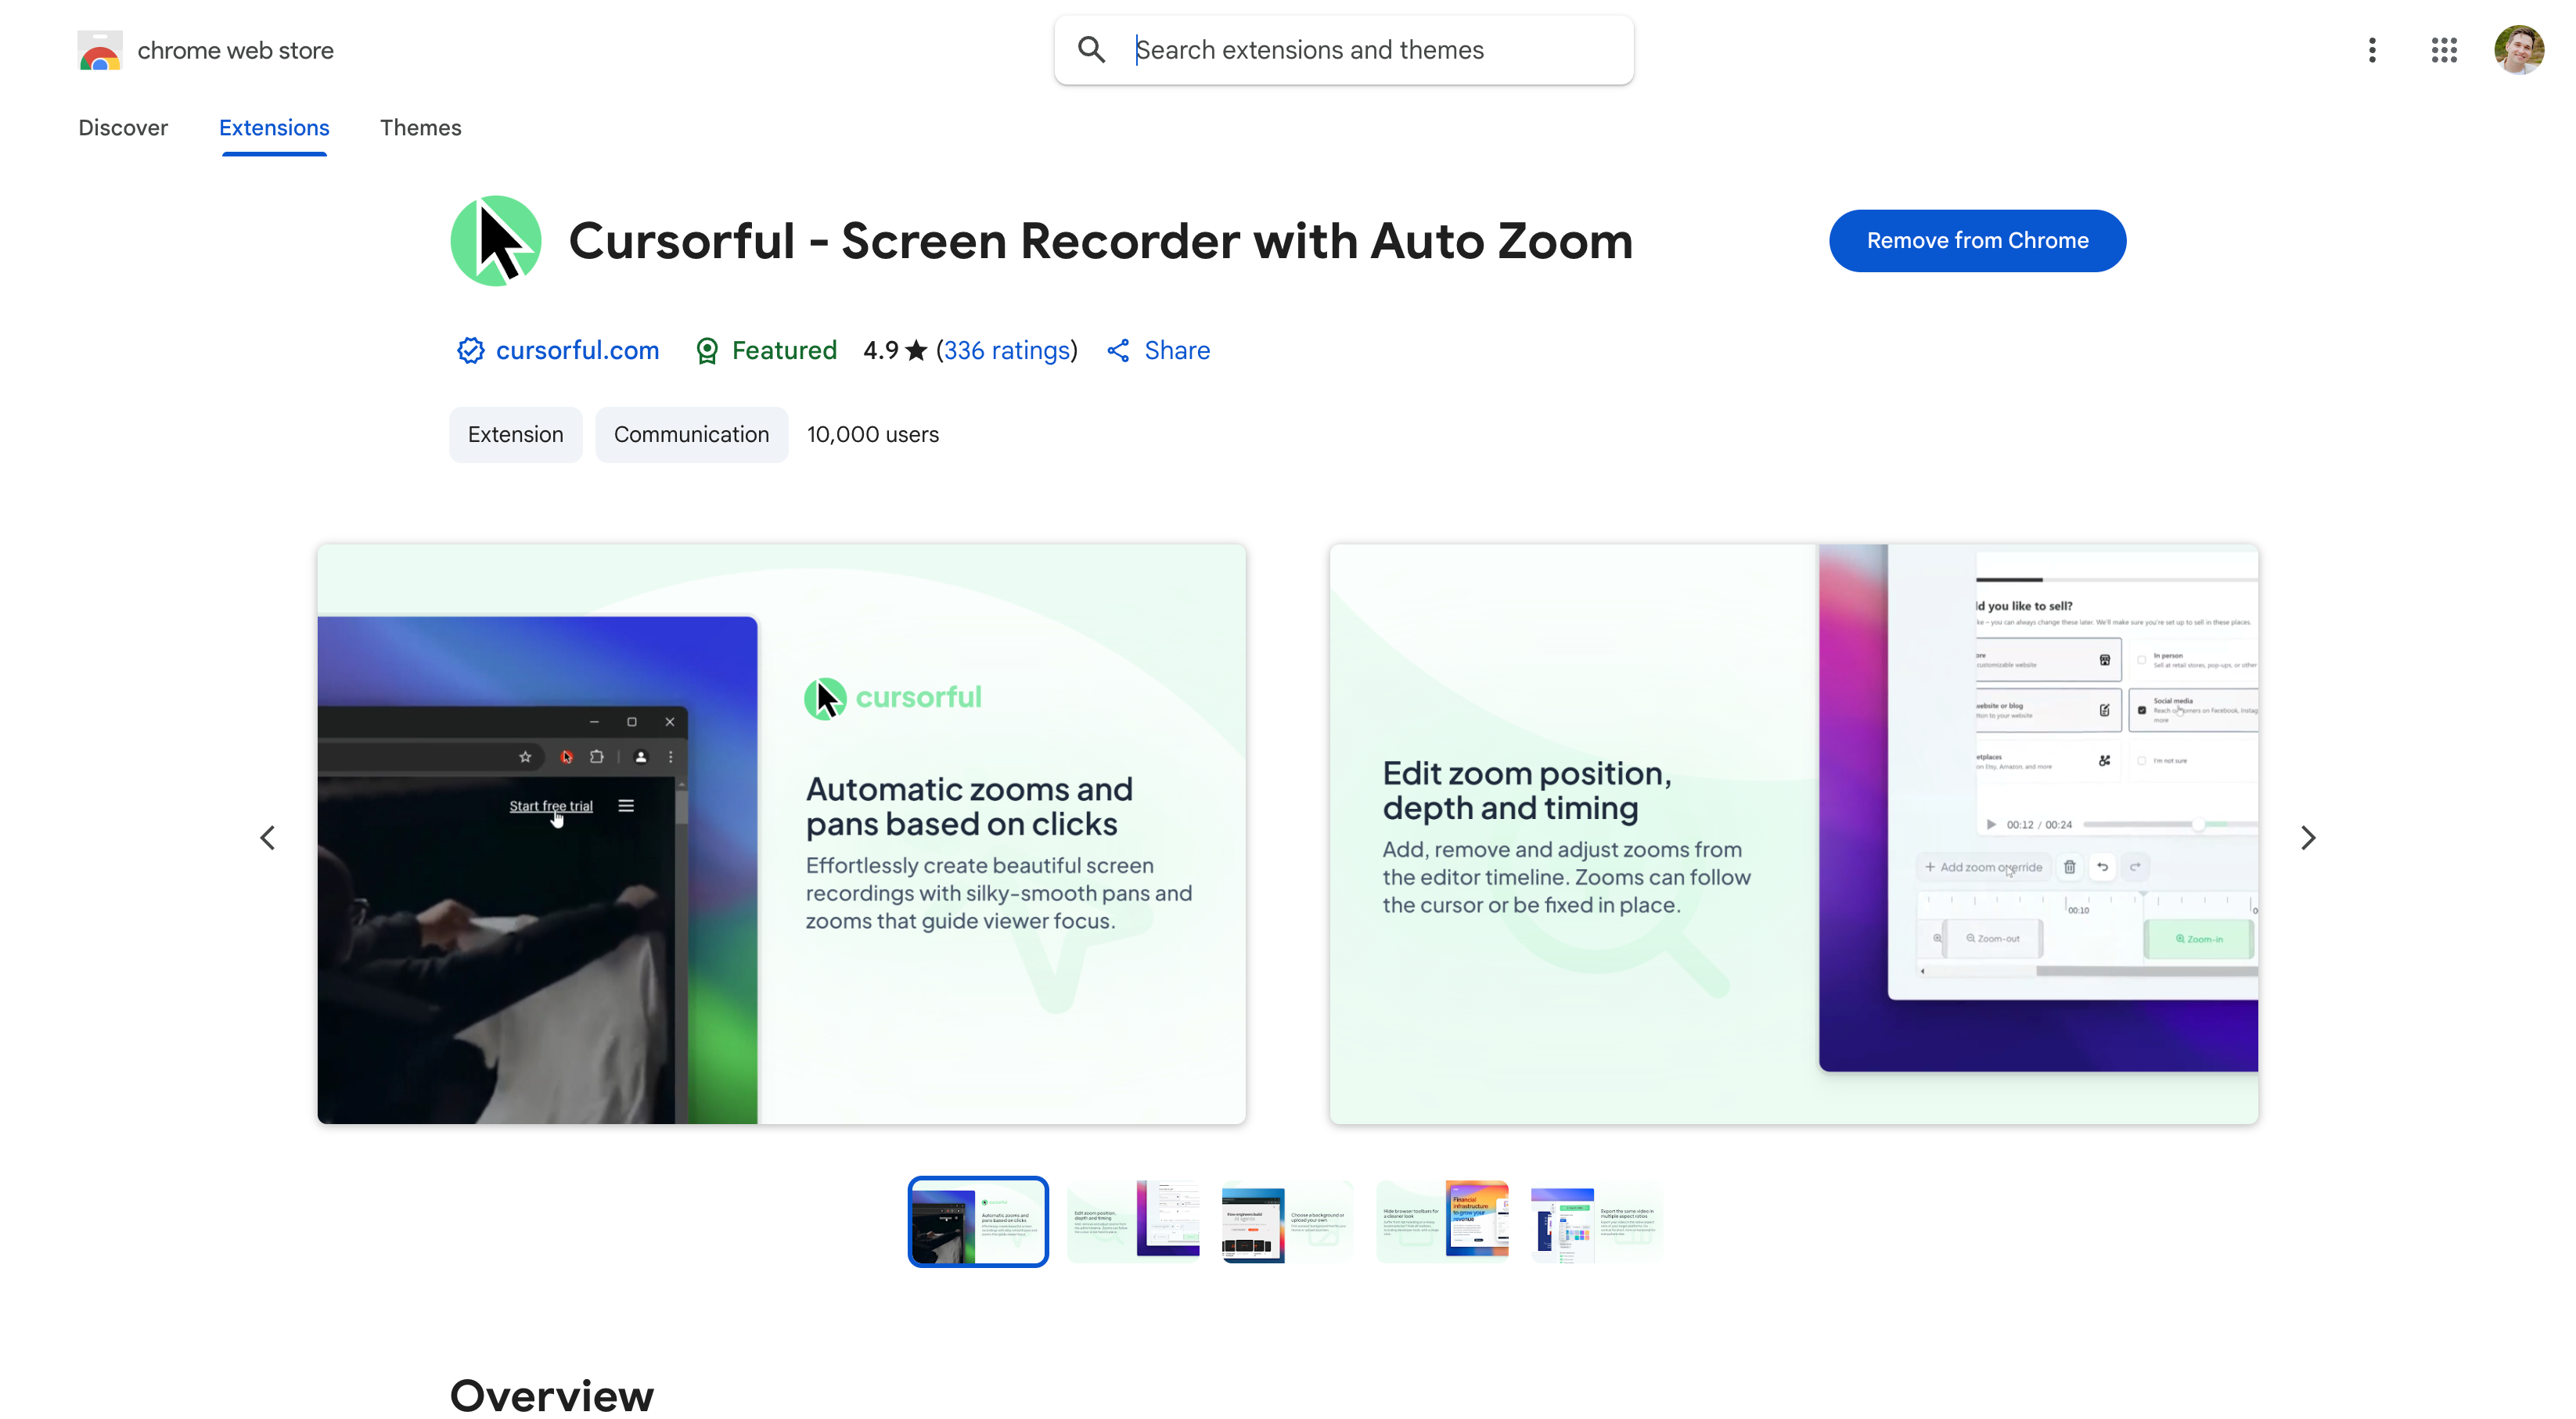Open the user profile avatar
This screenshot has width=2576, height=1419.
point(2519,50)
